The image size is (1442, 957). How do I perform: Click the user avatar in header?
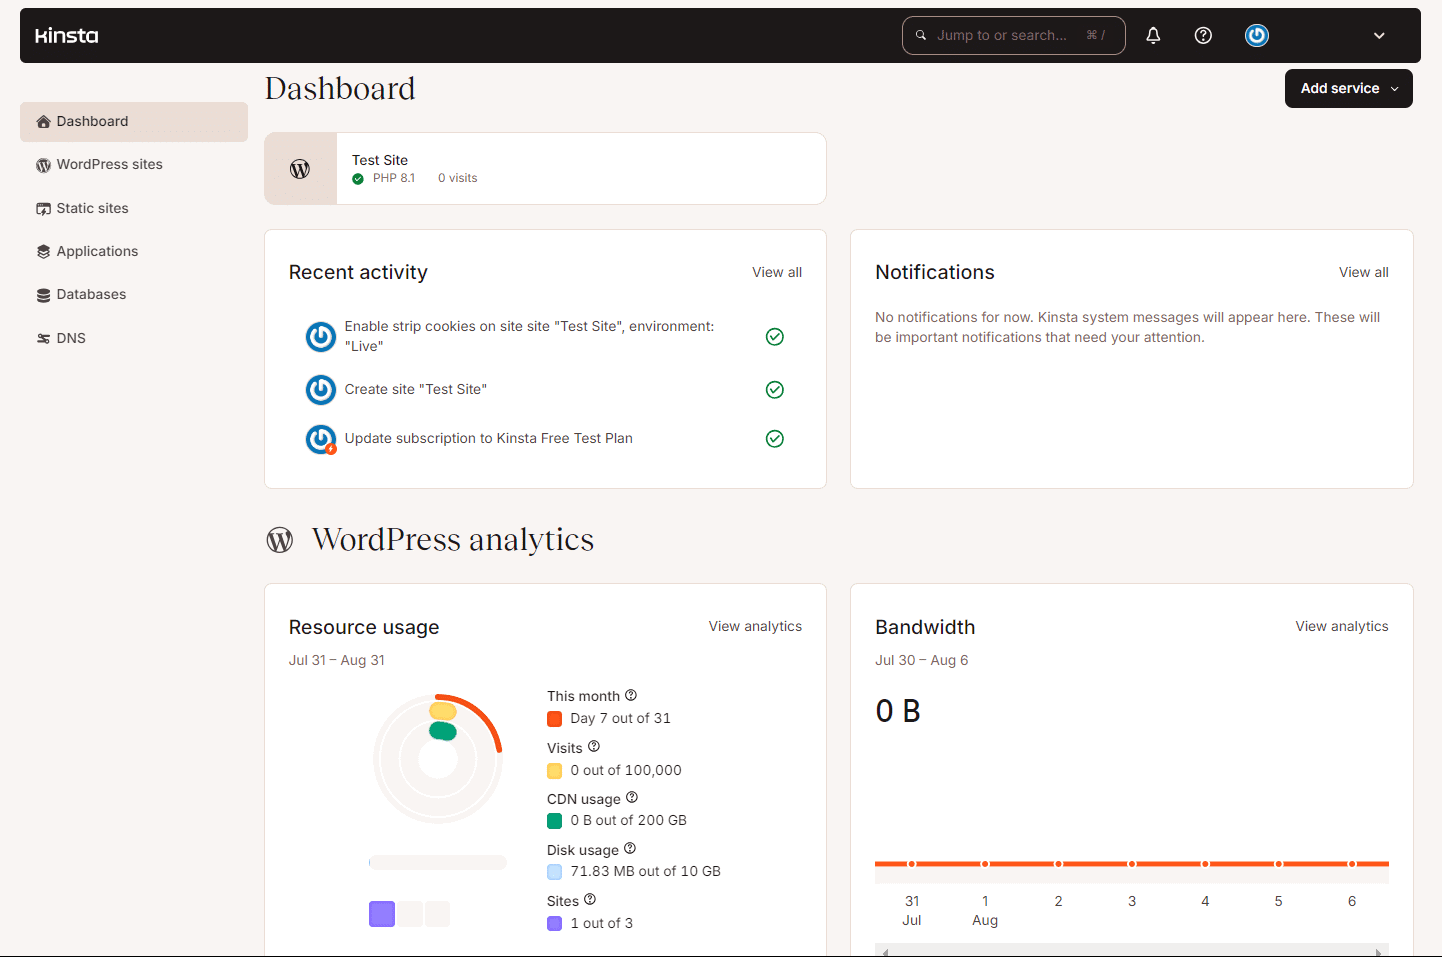pos(1257,36)
